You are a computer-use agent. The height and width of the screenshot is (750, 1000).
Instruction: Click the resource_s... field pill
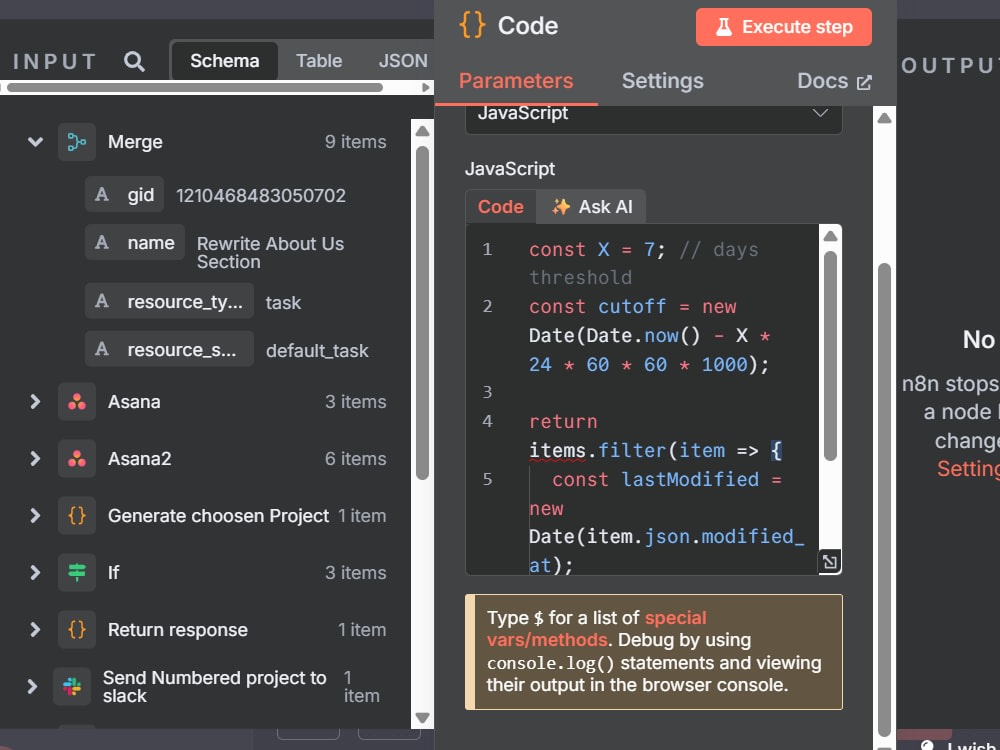coord(169,349)
